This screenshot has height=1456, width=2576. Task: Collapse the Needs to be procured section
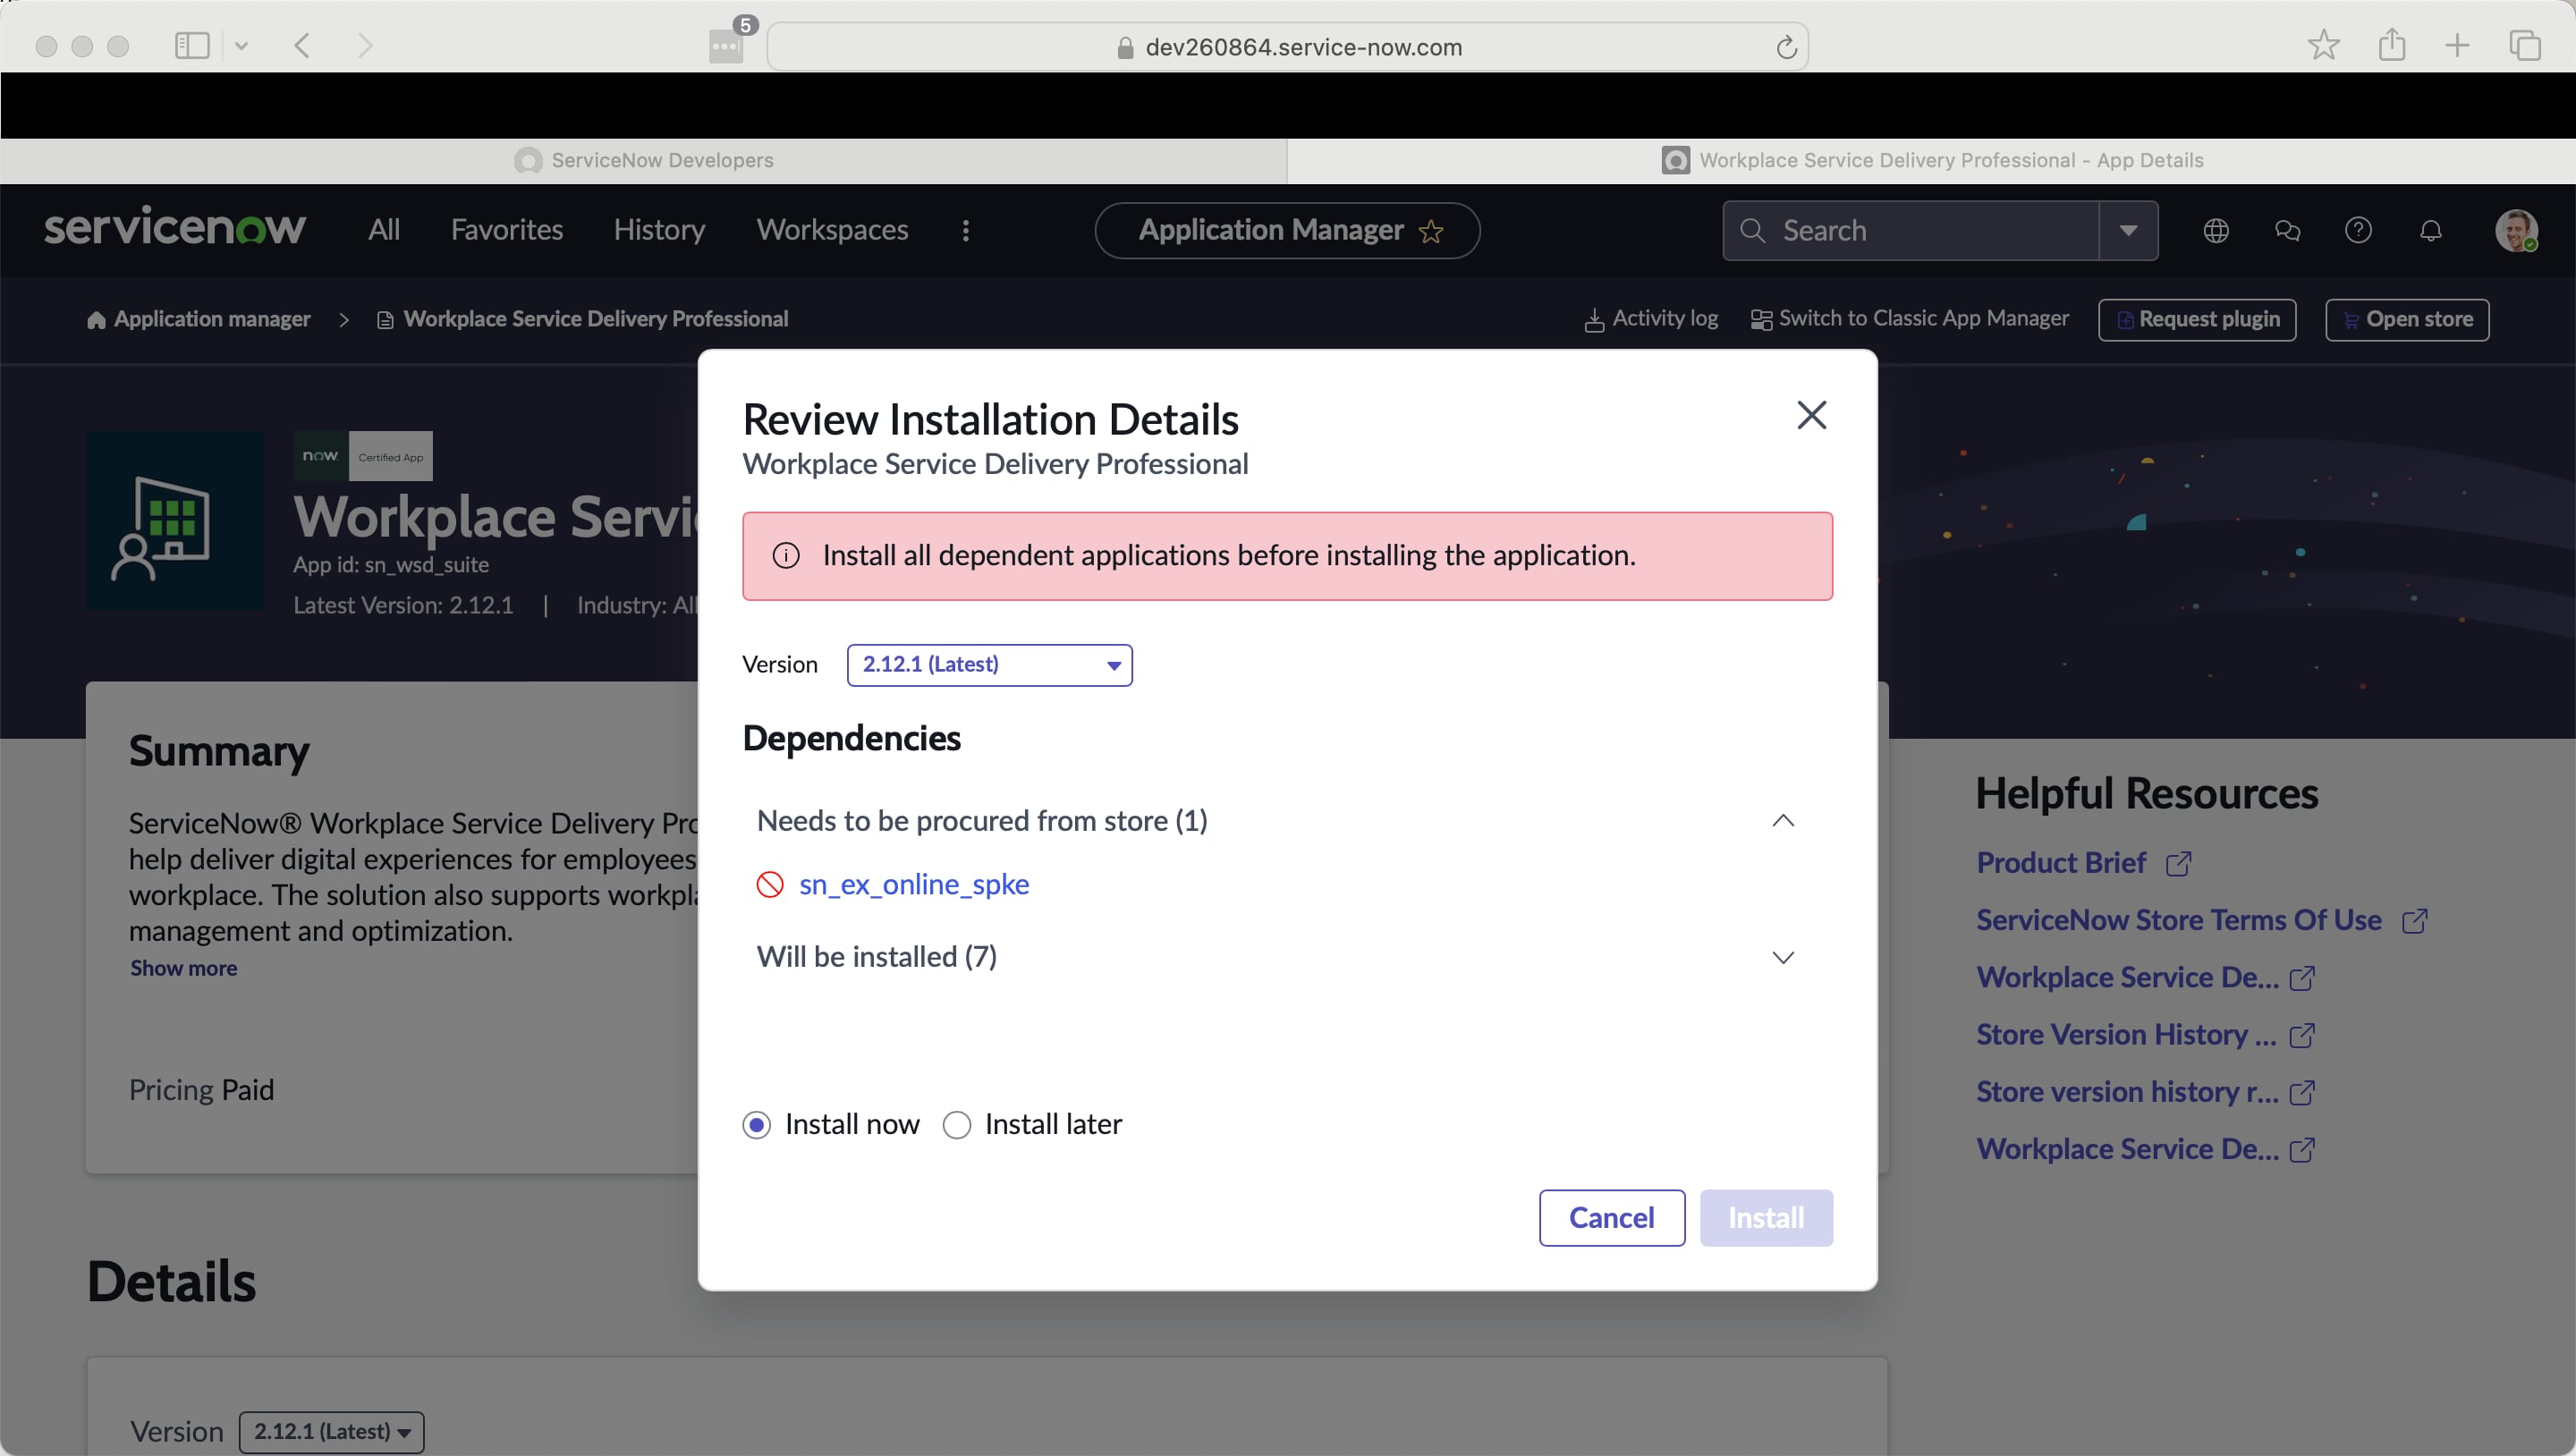pos(1783,820)
